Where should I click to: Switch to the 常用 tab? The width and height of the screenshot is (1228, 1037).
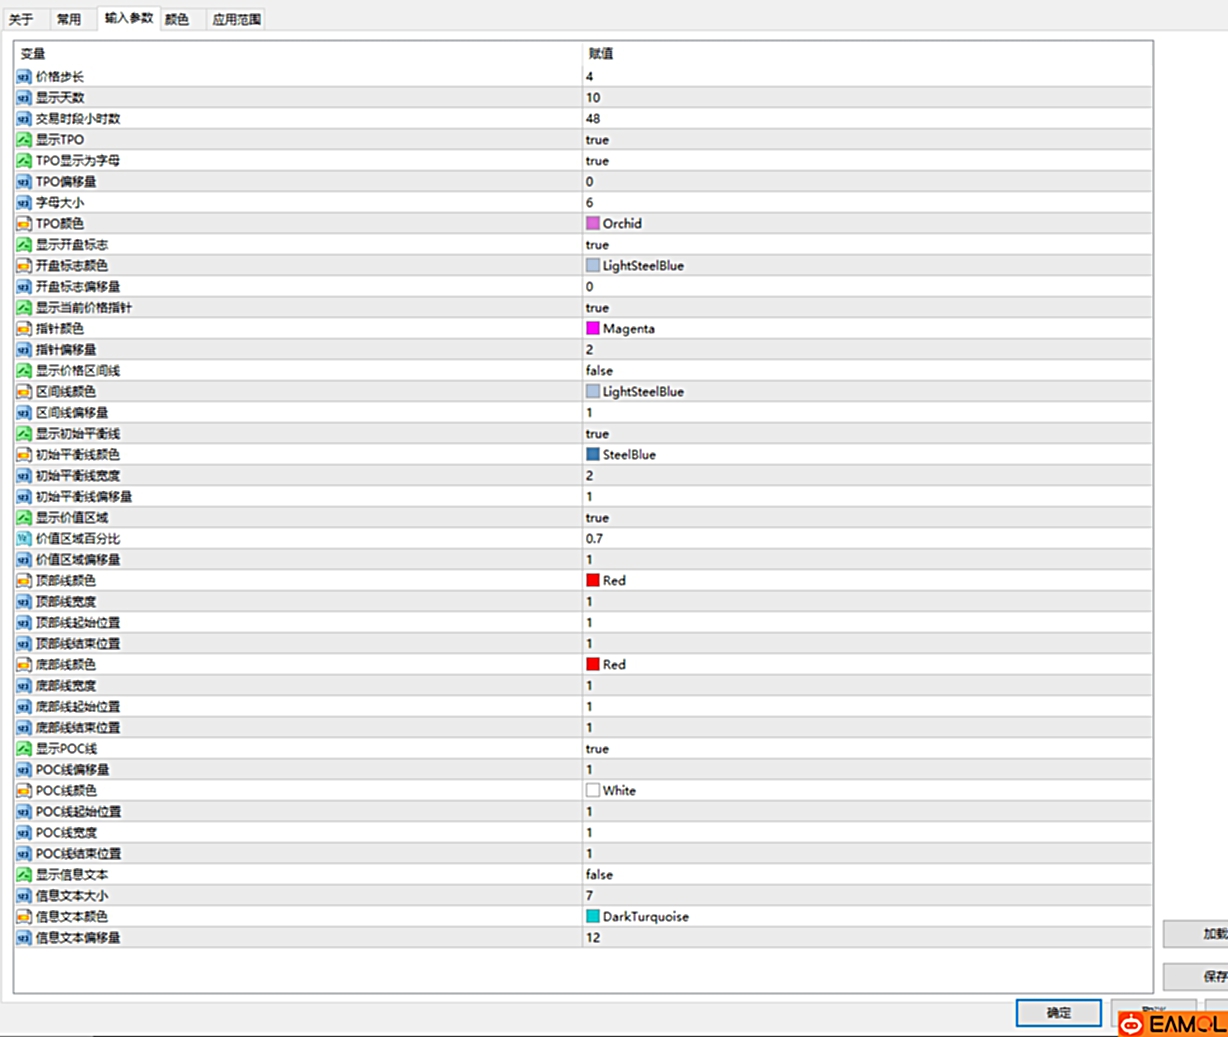click(68, 19)
